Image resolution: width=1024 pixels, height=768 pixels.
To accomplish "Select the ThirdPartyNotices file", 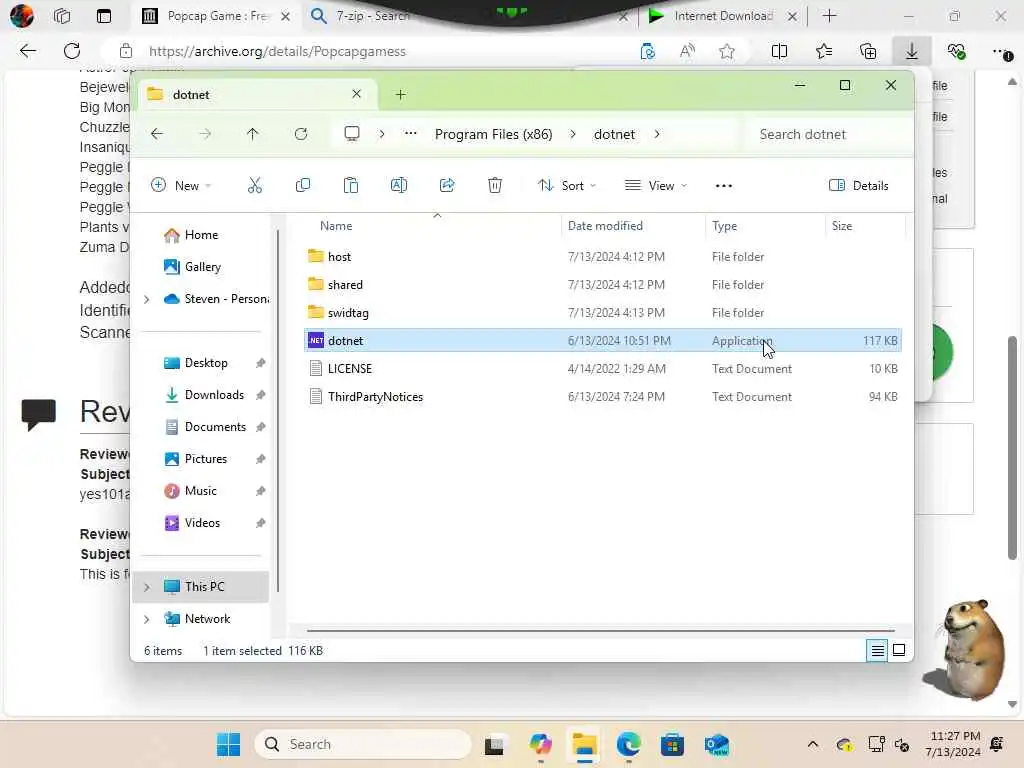I will click(x=602, y=396).
